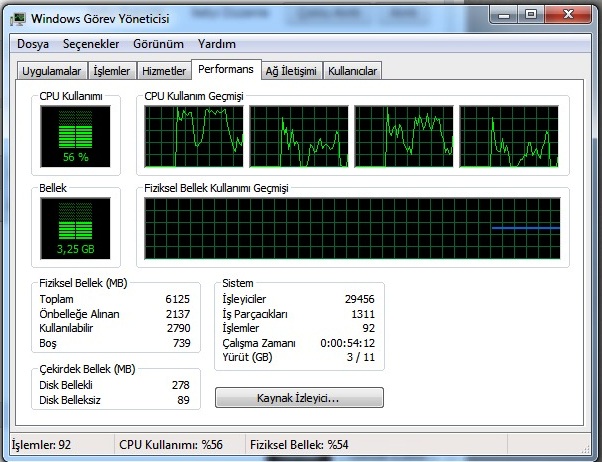Switch to the Uygulamalar tab
The image size is (602, 462).
[x=51, y=71]
